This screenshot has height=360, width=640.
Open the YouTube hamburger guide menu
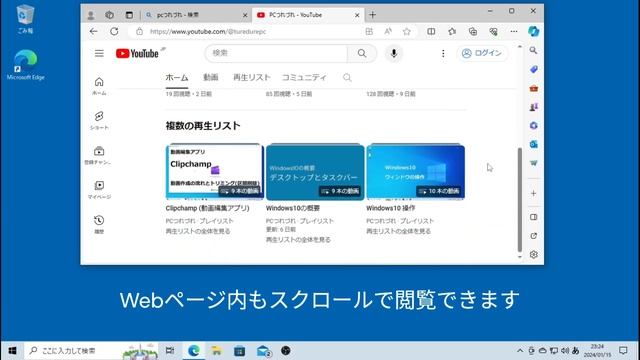(x=99, y=53)
